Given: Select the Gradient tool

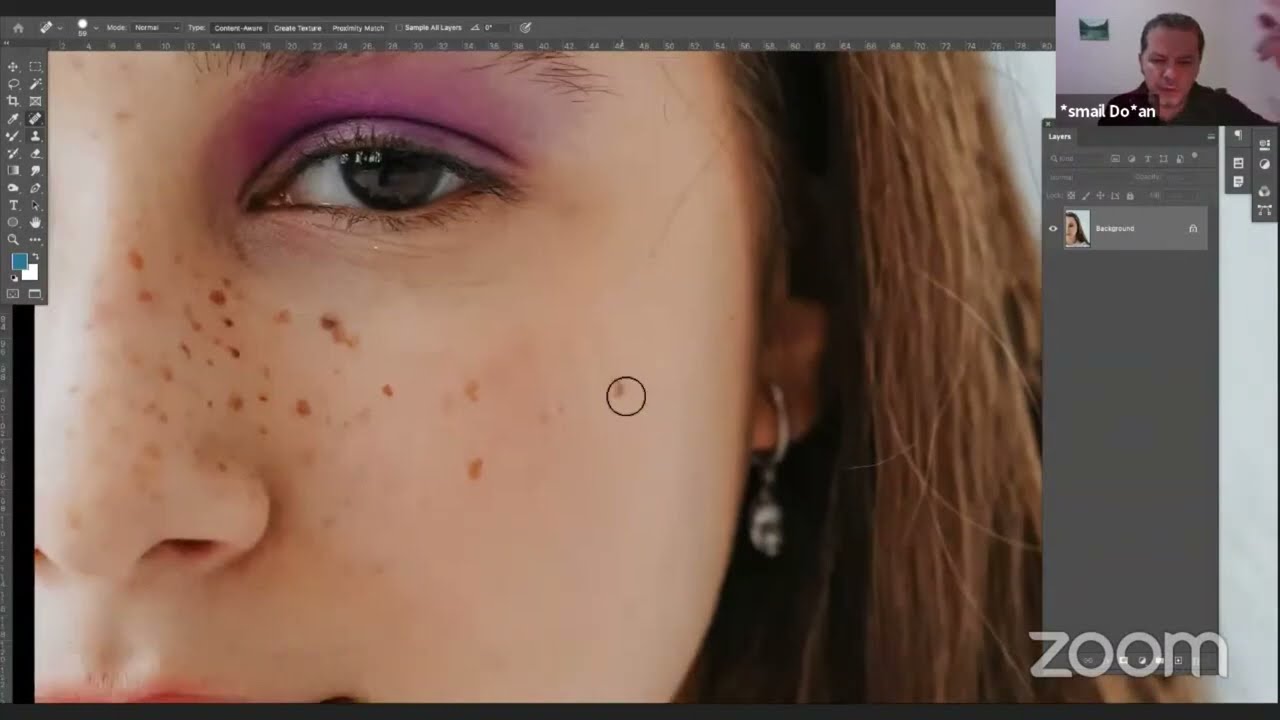Looking at the screenshot, I should point(13,169).
